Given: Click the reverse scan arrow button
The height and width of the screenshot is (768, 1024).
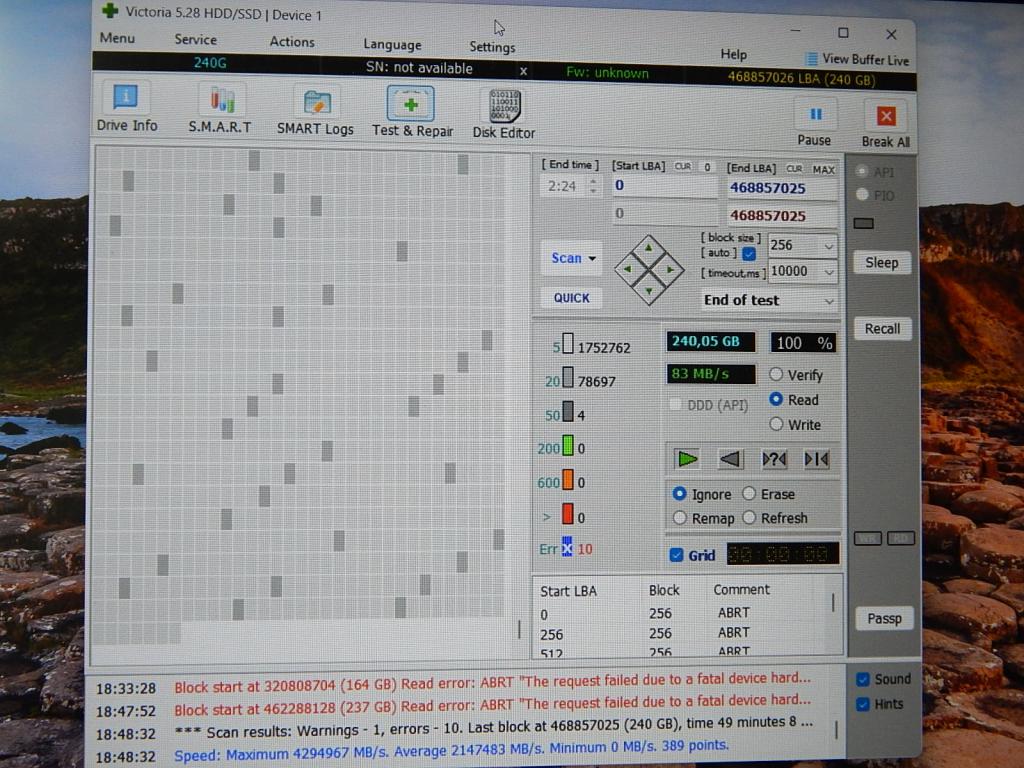Looking at the screenshot, I should pyautogui.click(x=730, y=459).
